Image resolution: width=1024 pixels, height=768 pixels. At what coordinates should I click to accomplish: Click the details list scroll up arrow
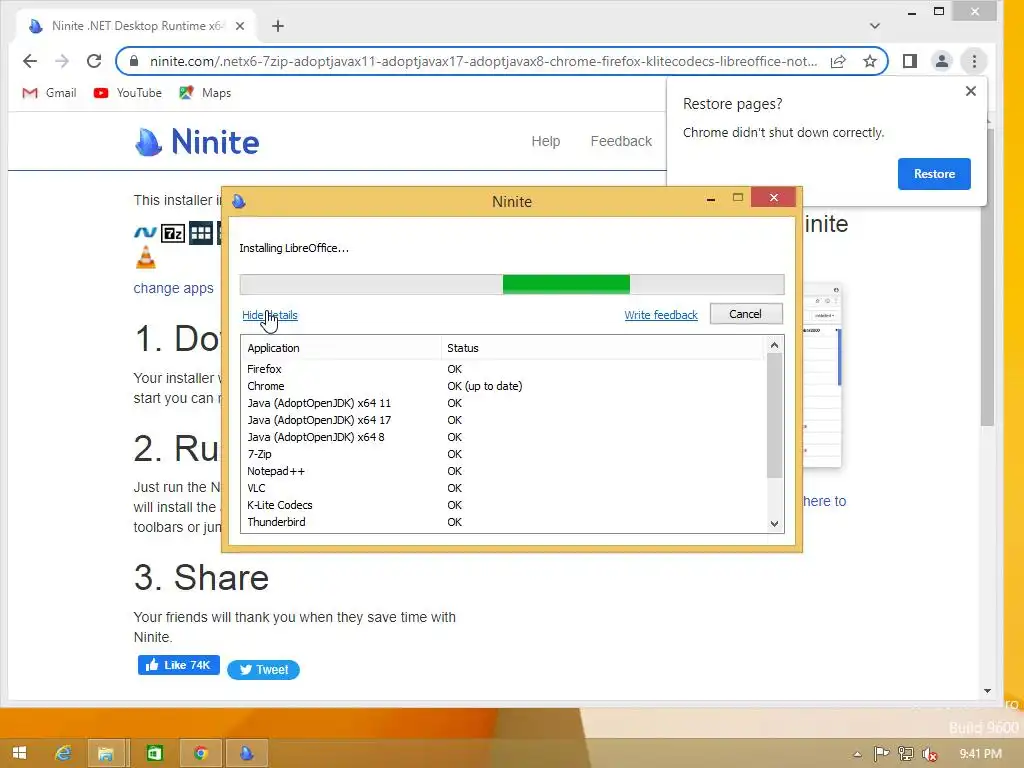775,345
